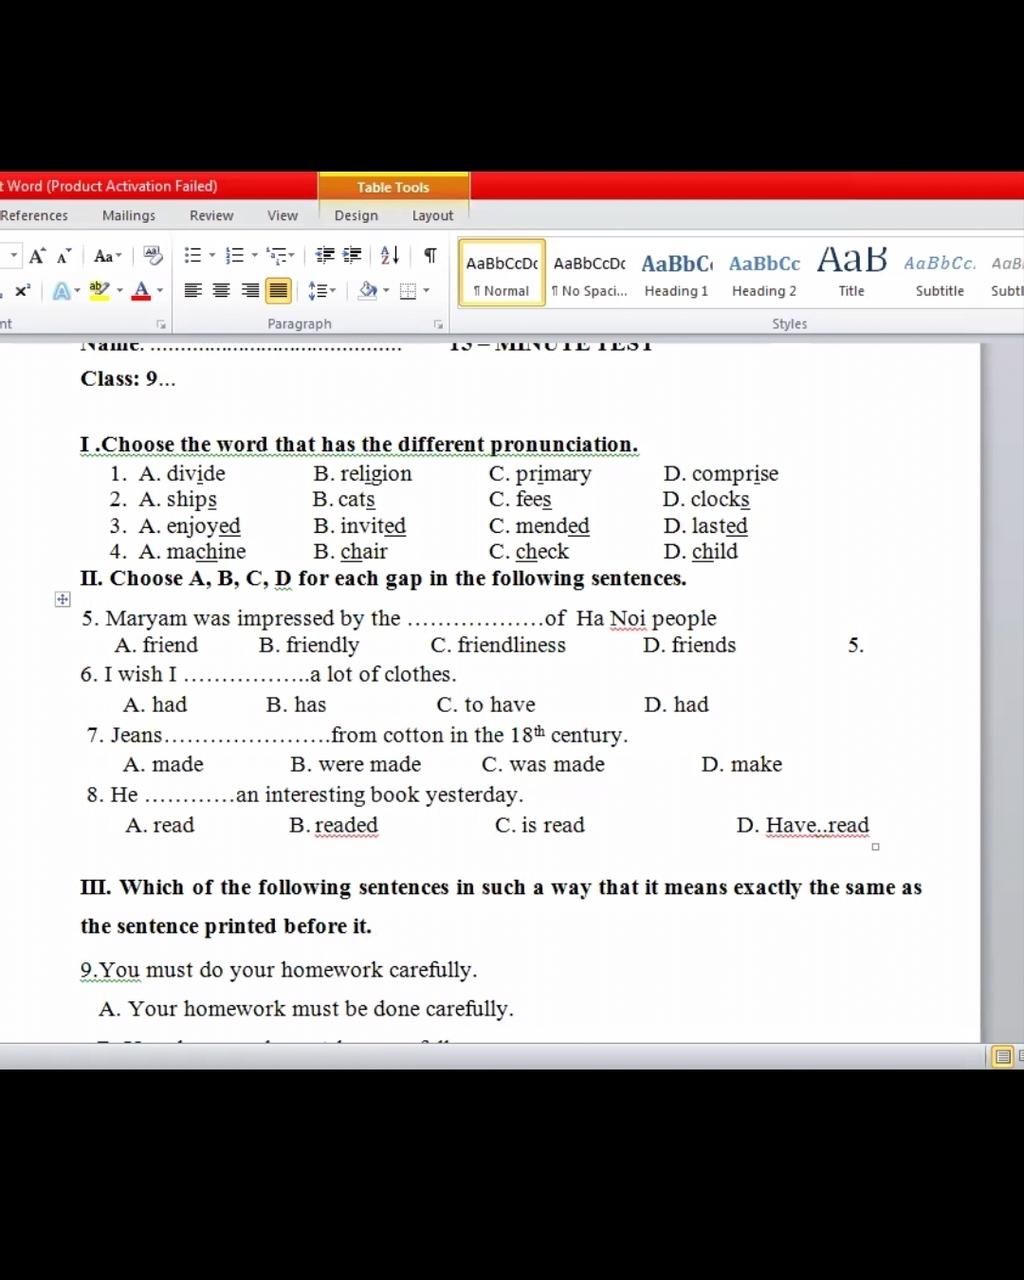The height and width of the screenshot is (1280, 1024).
Task: Click the Clear Formatting eraser icon
Action: pos(153,256)
